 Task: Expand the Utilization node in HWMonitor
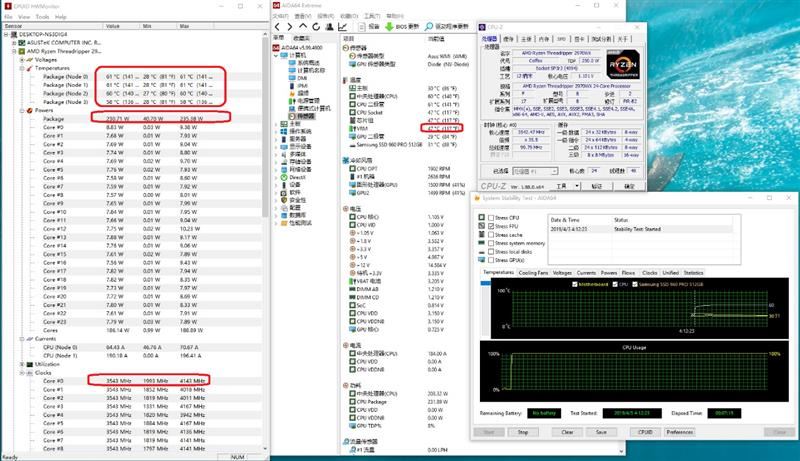(x=22, y=365)
